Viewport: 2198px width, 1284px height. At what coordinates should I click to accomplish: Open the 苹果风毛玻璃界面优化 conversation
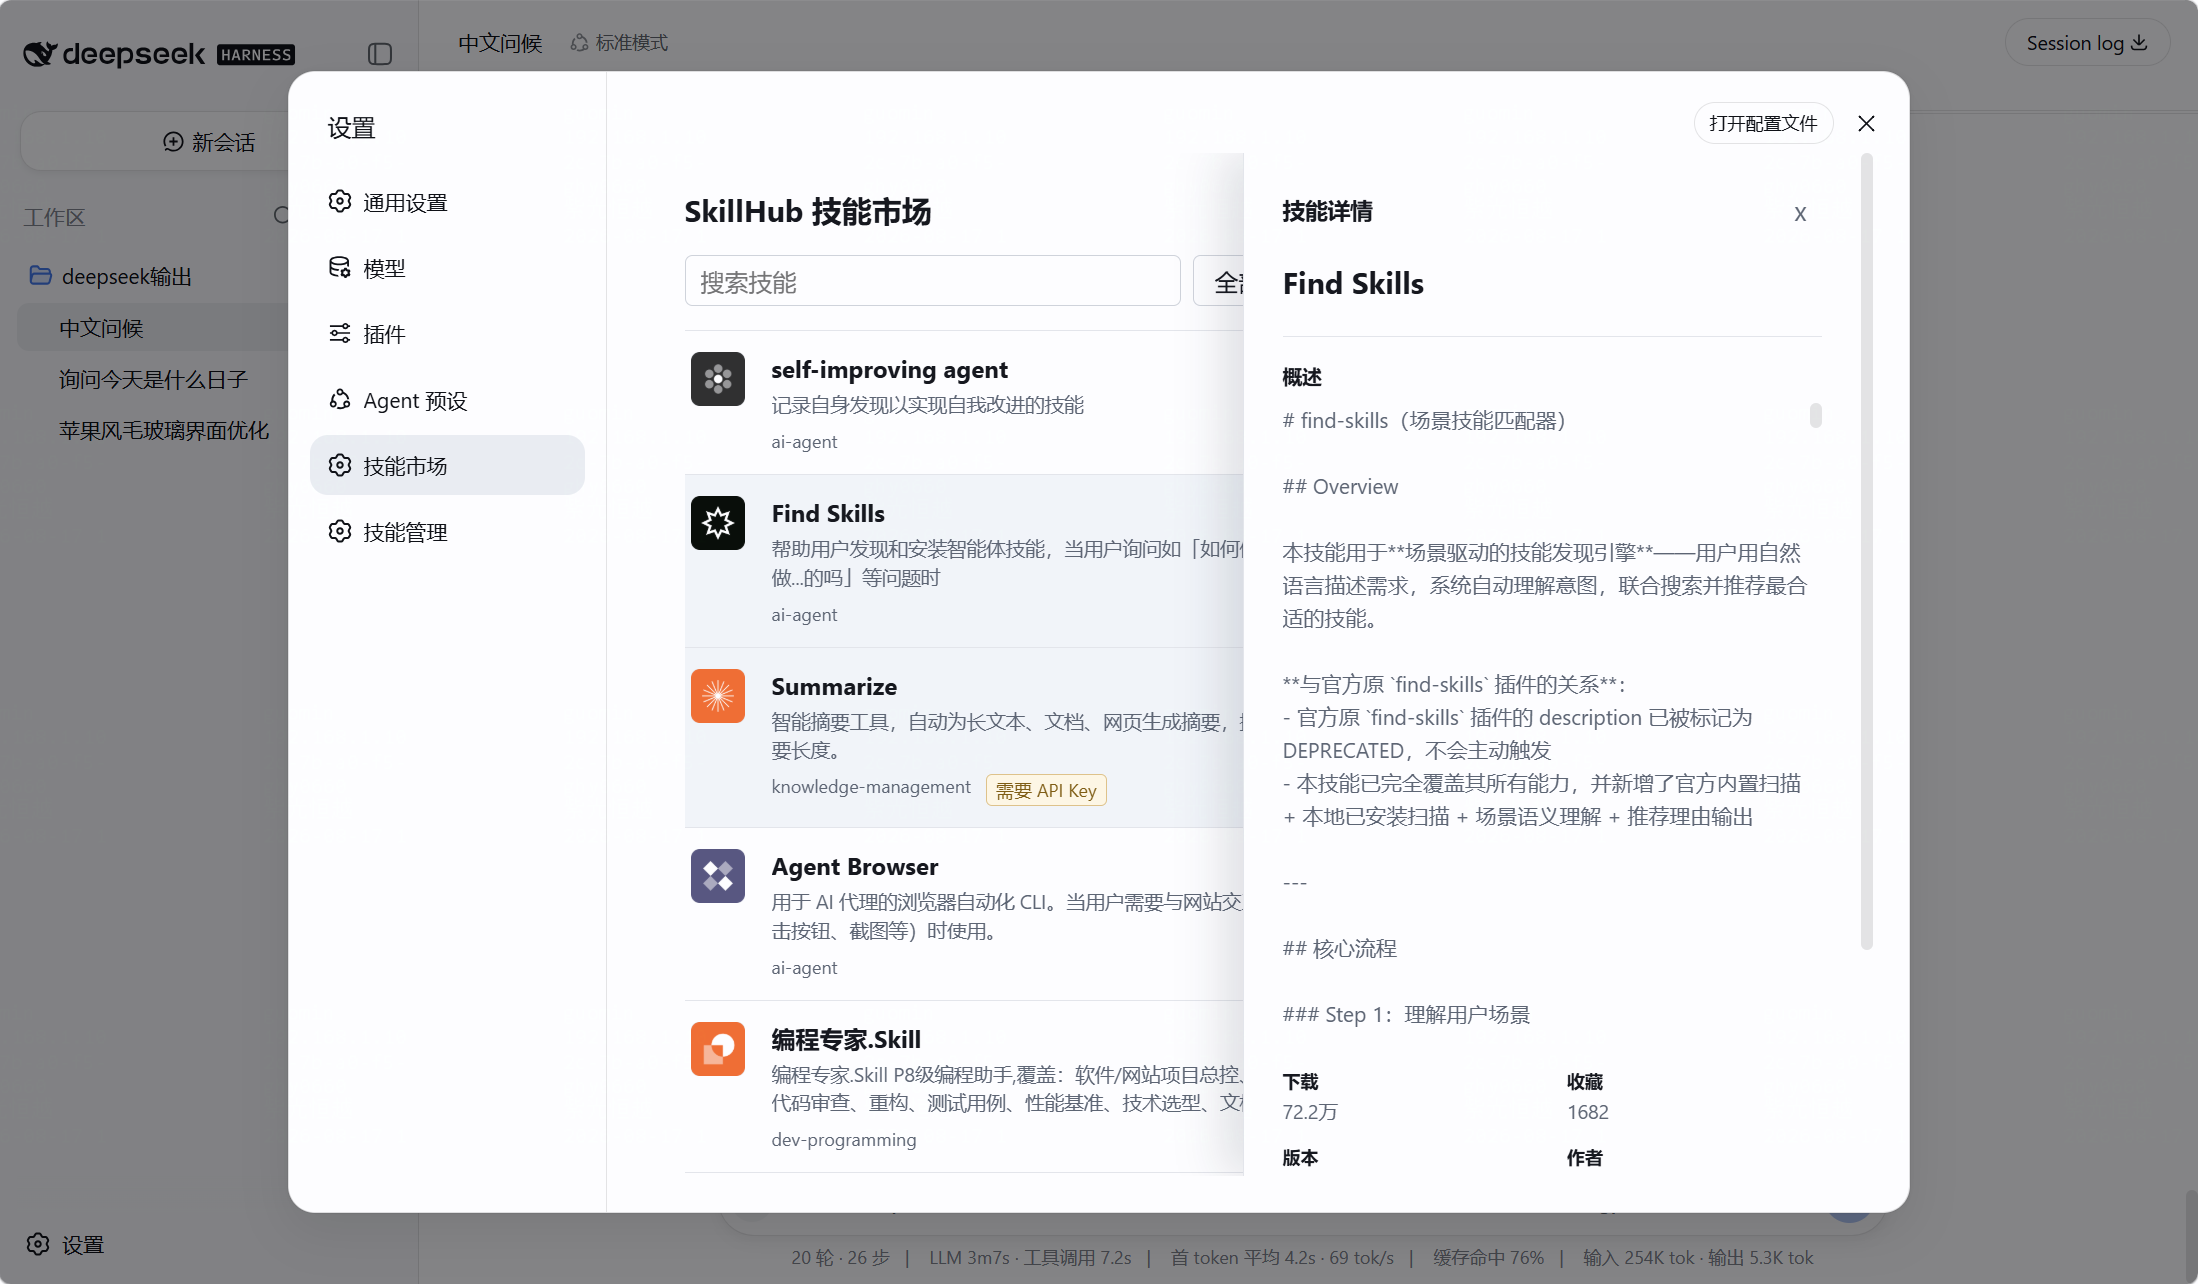pyautogui.click(x=164, y=430)
